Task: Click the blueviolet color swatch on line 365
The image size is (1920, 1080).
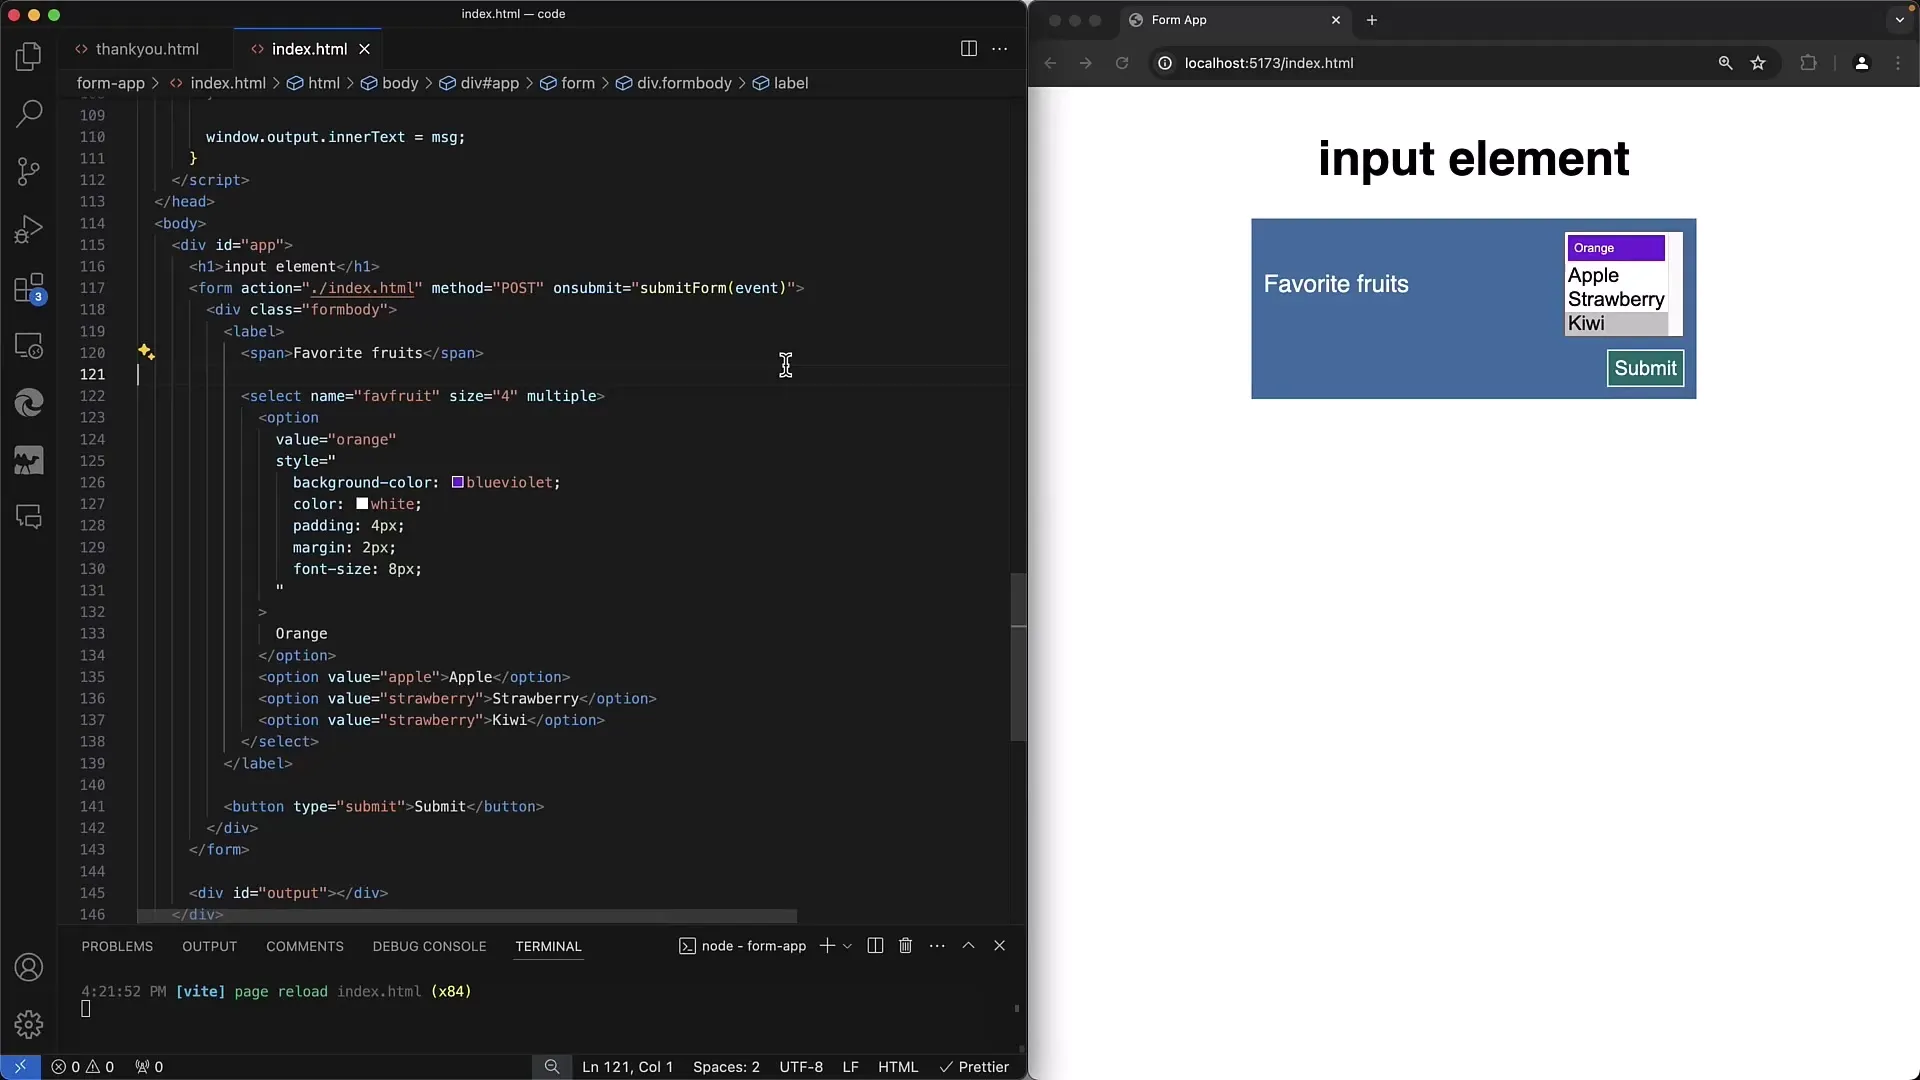Action: coord(455,481)
